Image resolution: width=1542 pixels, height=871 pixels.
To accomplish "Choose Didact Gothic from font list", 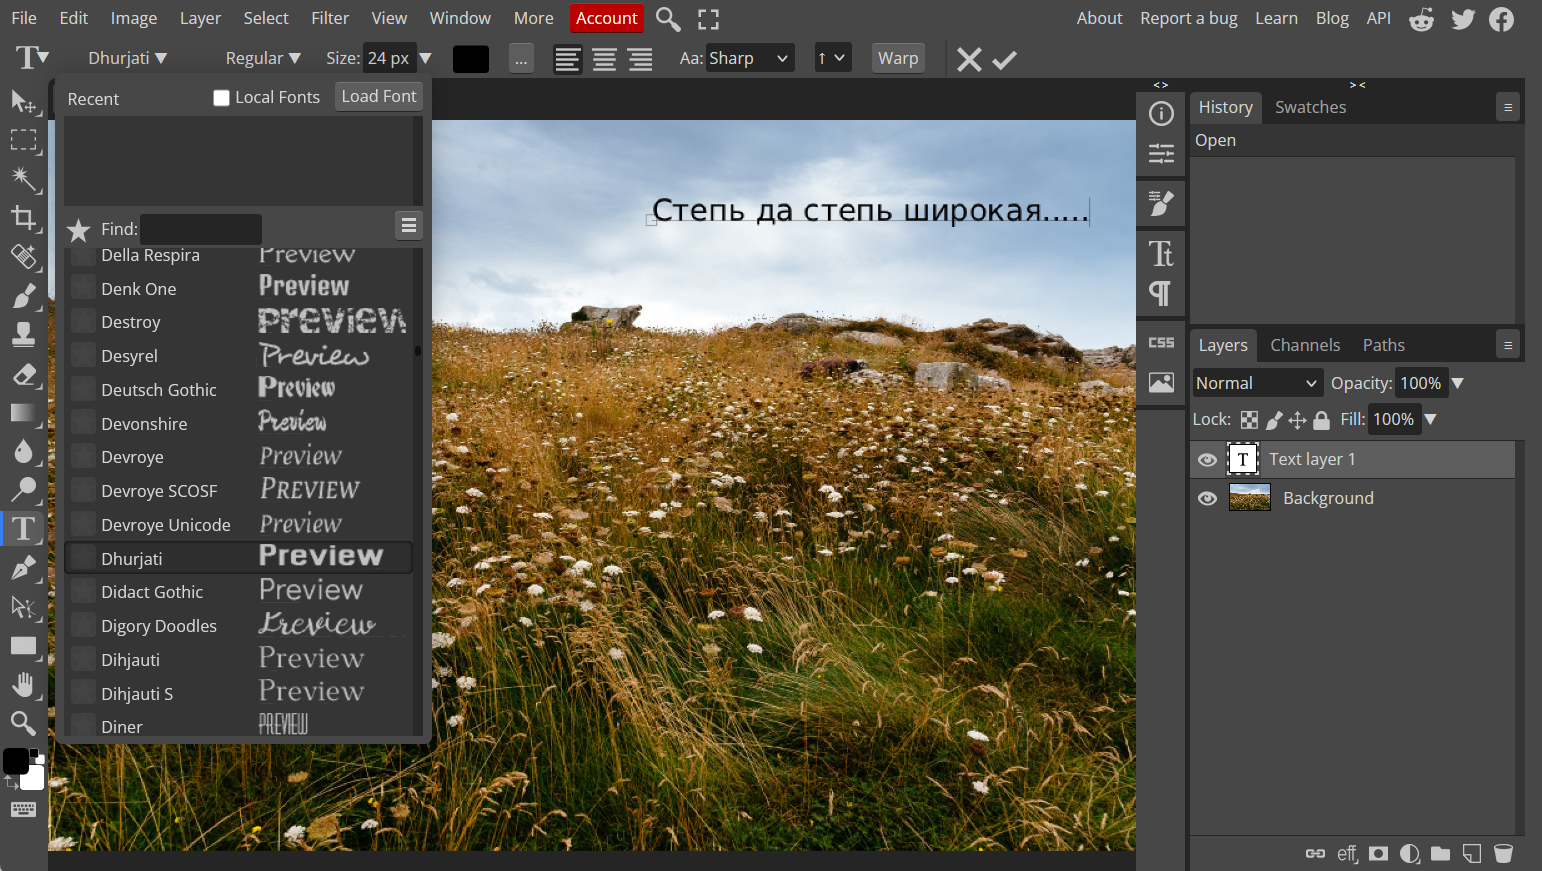I will click(x=152, y=592).
